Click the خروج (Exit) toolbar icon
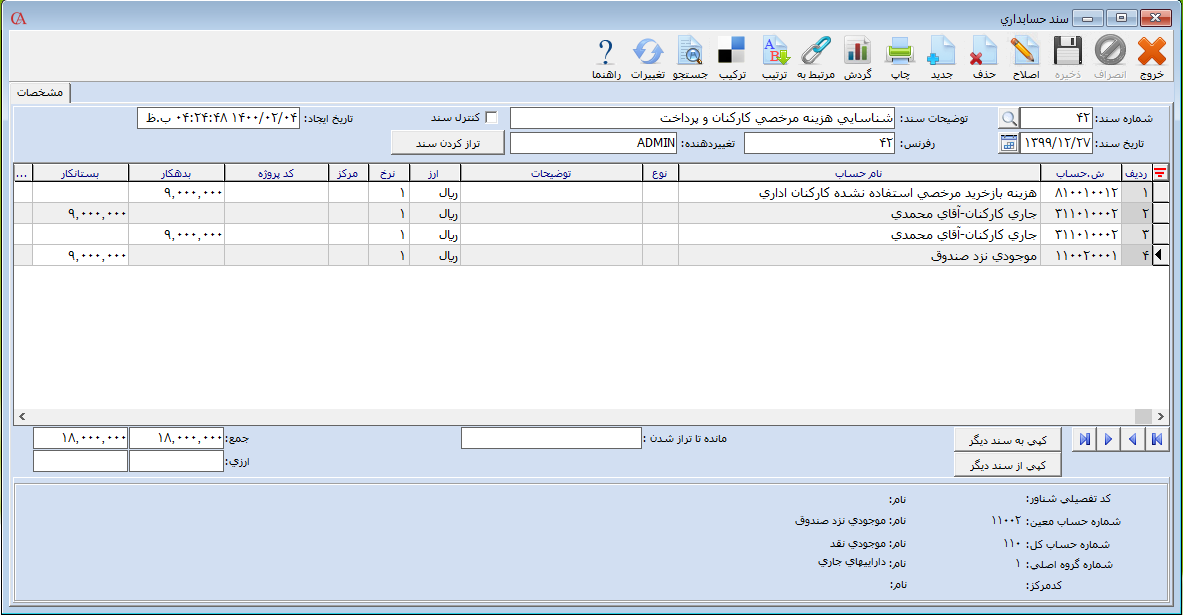This screenshot has height=615, width=1183. [1152, 52]
